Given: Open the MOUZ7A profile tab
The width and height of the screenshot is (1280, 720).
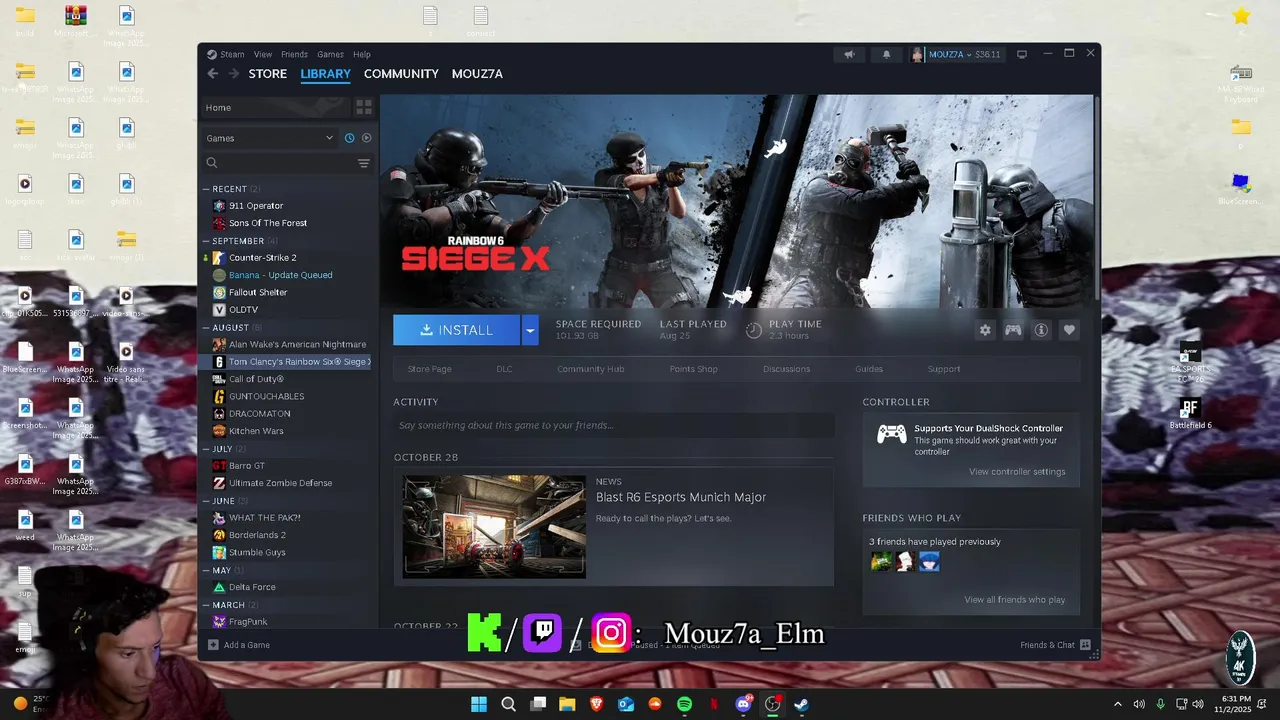Looking at the screenshot, I should (x=477, y=74).
